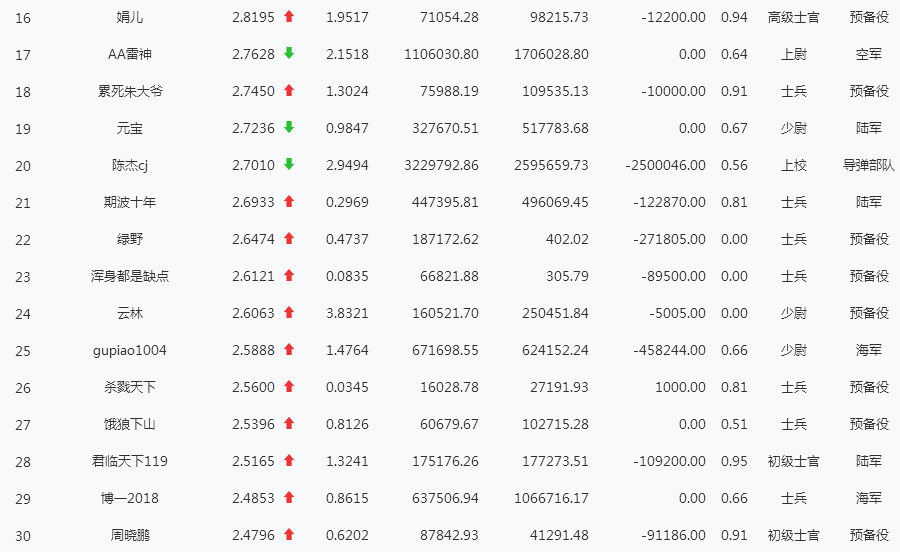Click 空军 in AA雷神 row
The image size is (900, 552).
click(869, 54)
